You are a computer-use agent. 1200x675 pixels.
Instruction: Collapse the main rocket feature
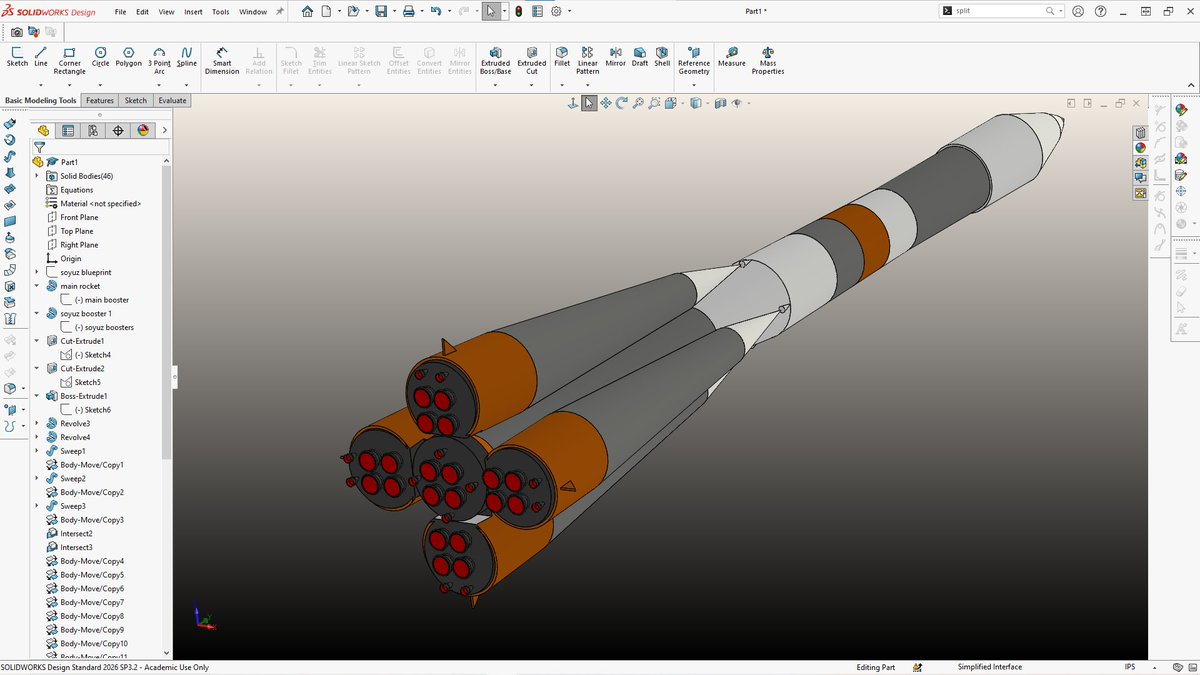tap(37, 286)
